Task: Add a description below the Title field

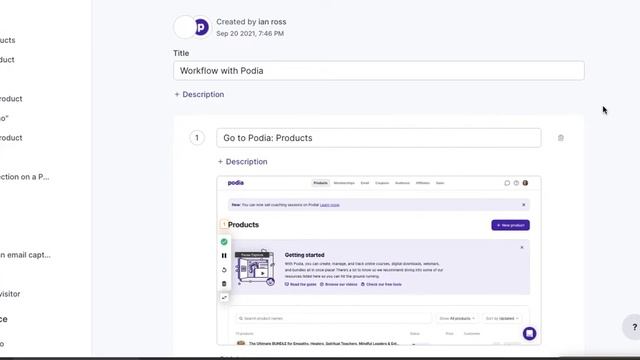Action: (199, 94)
